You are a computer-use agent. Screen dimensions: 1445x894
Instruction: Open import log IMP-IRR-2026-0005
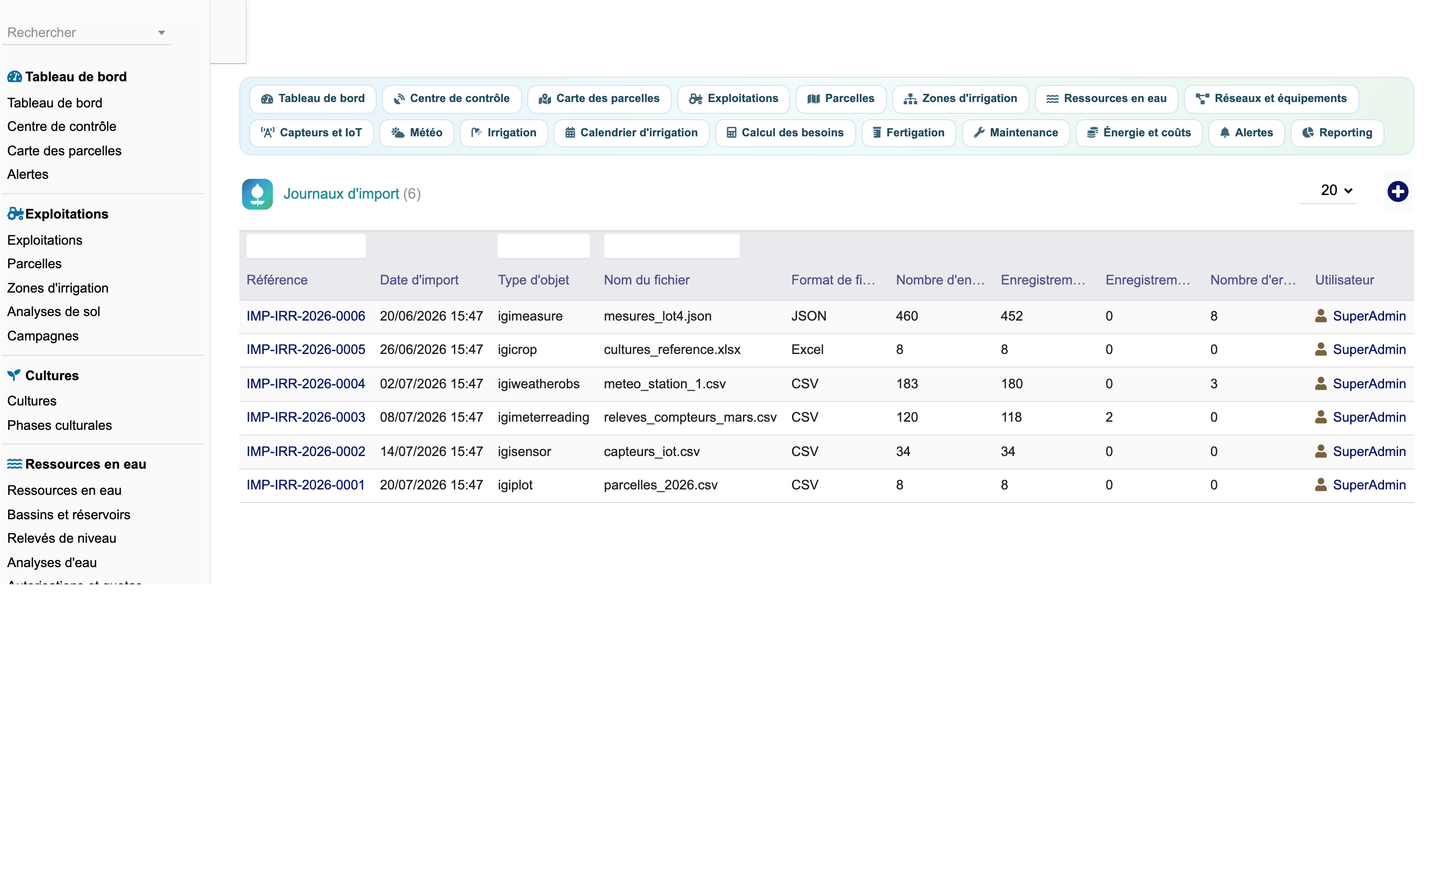[306, 350]
